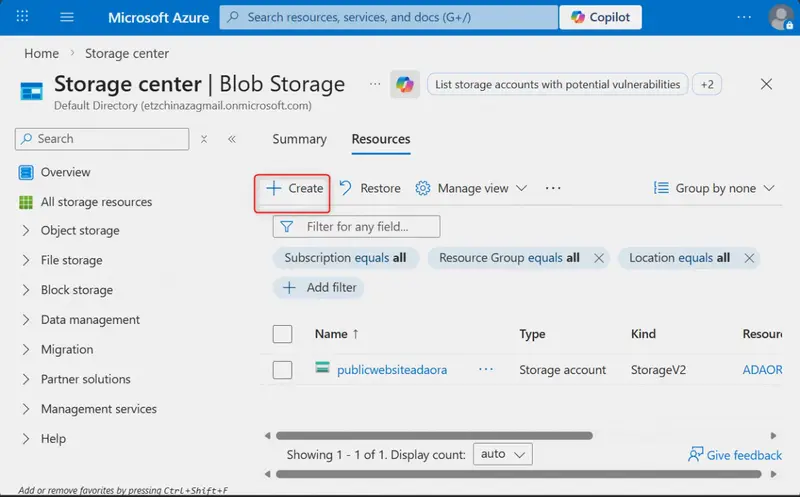
Task: Open the user account avatar
Action: click(x=781, y=17)
